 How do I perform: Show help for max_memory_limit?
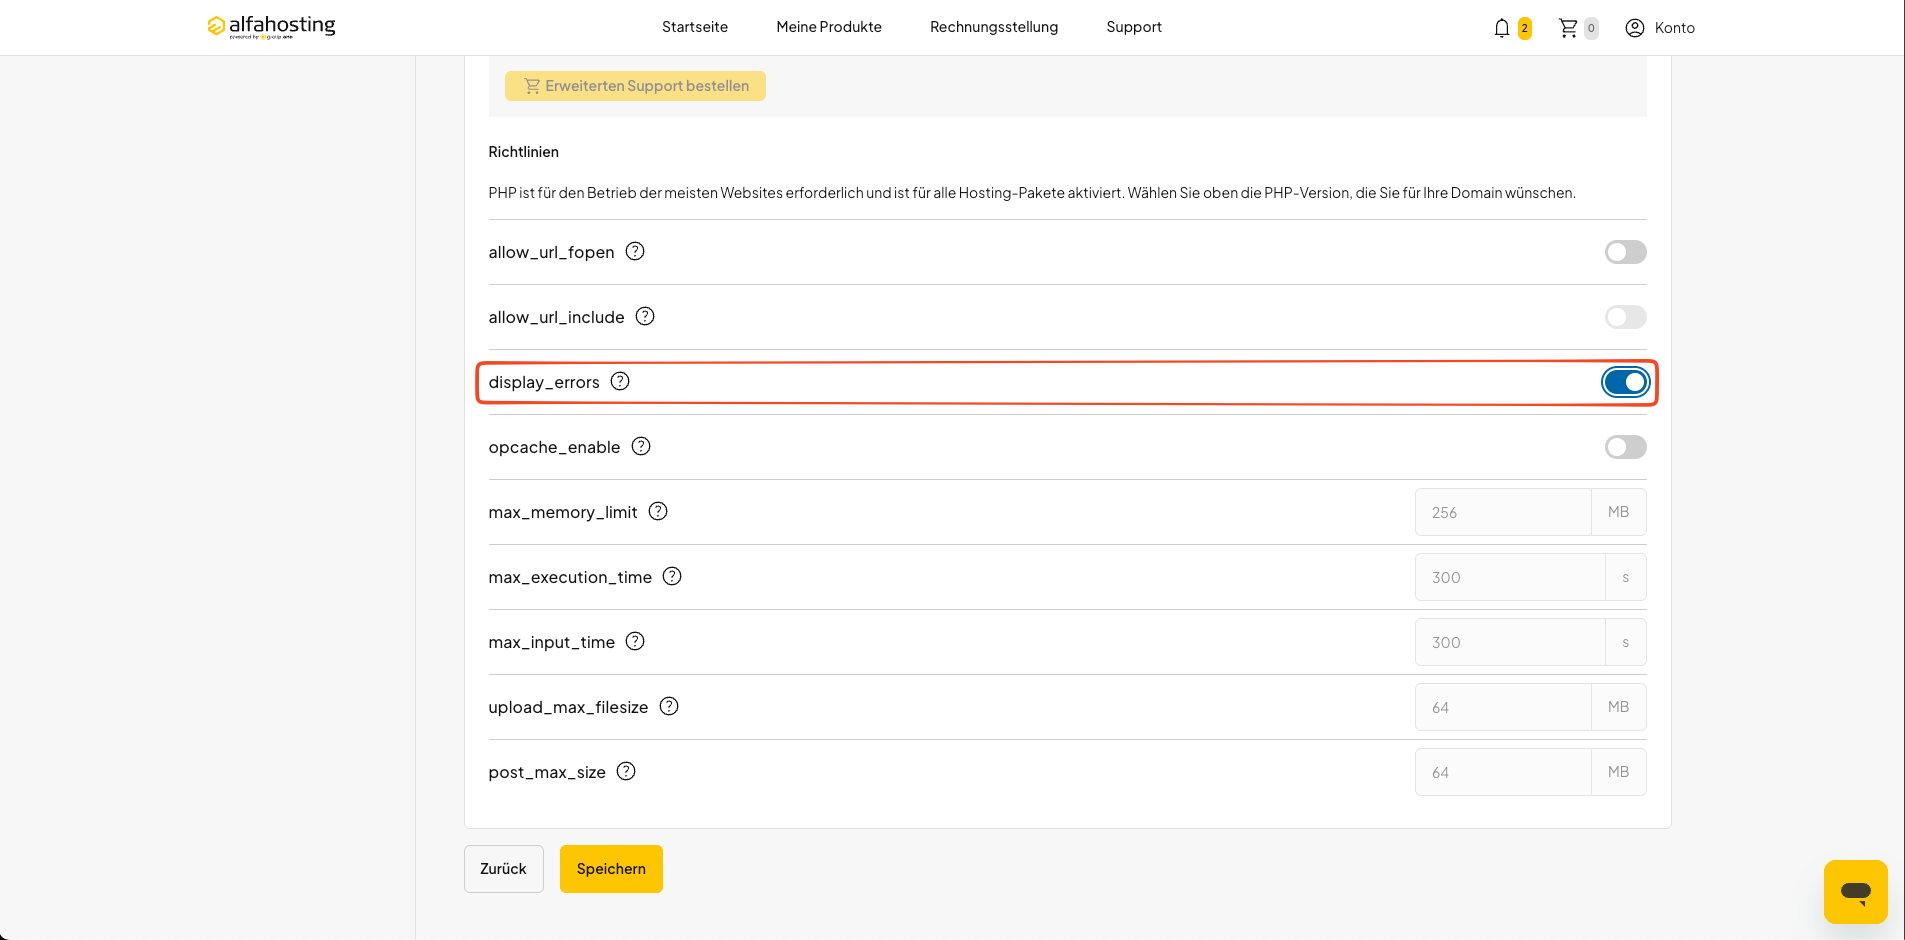658,511
